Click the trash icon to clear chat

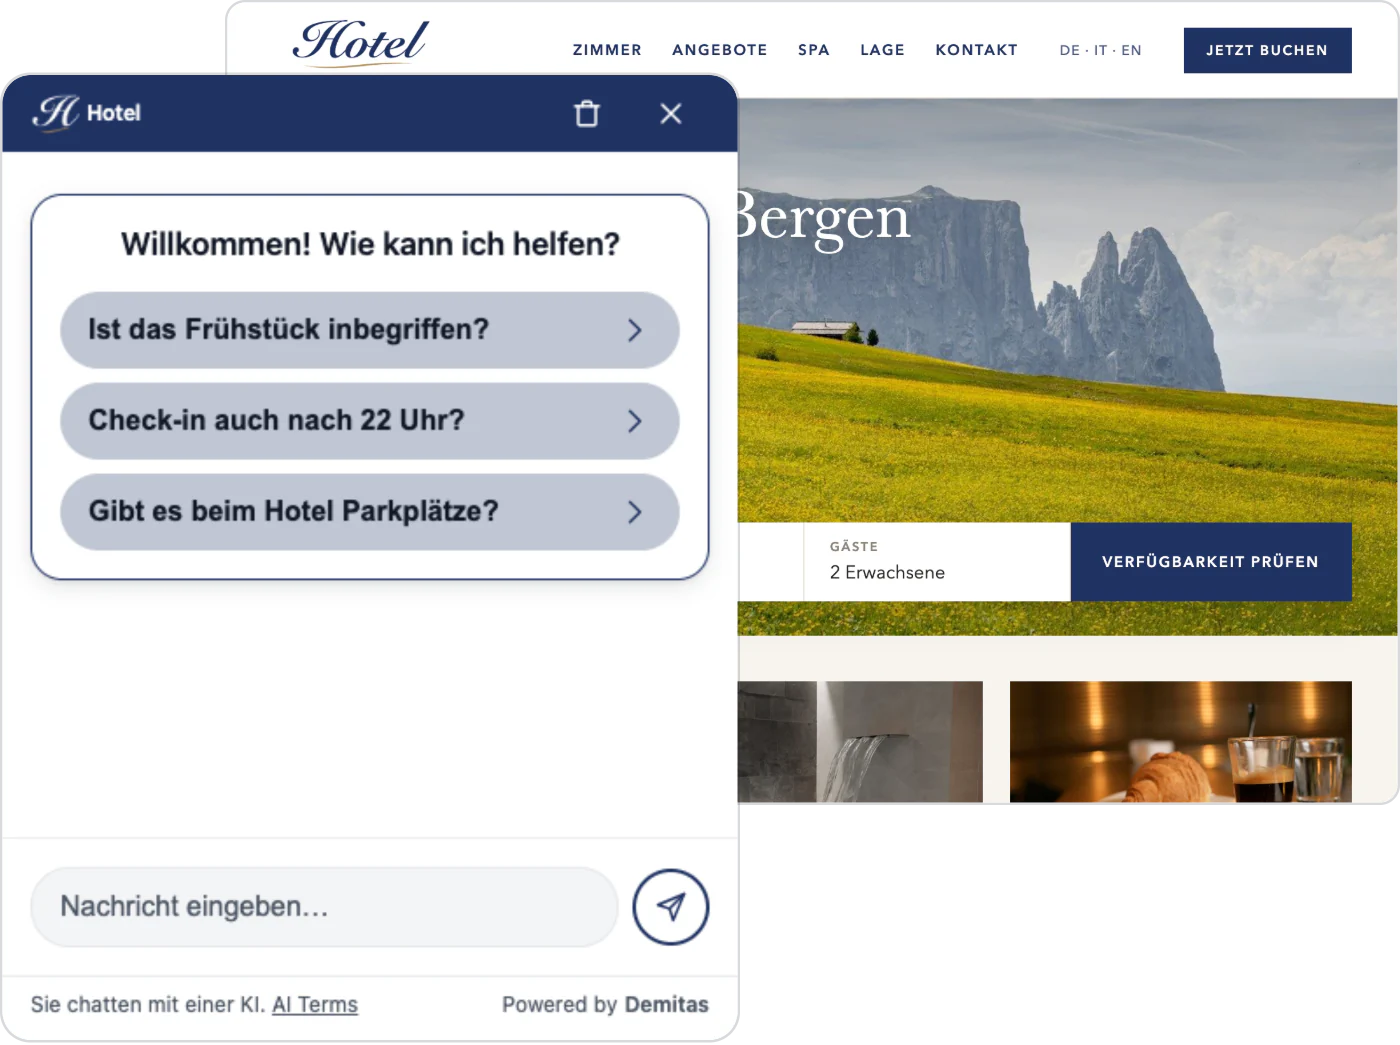587,113
